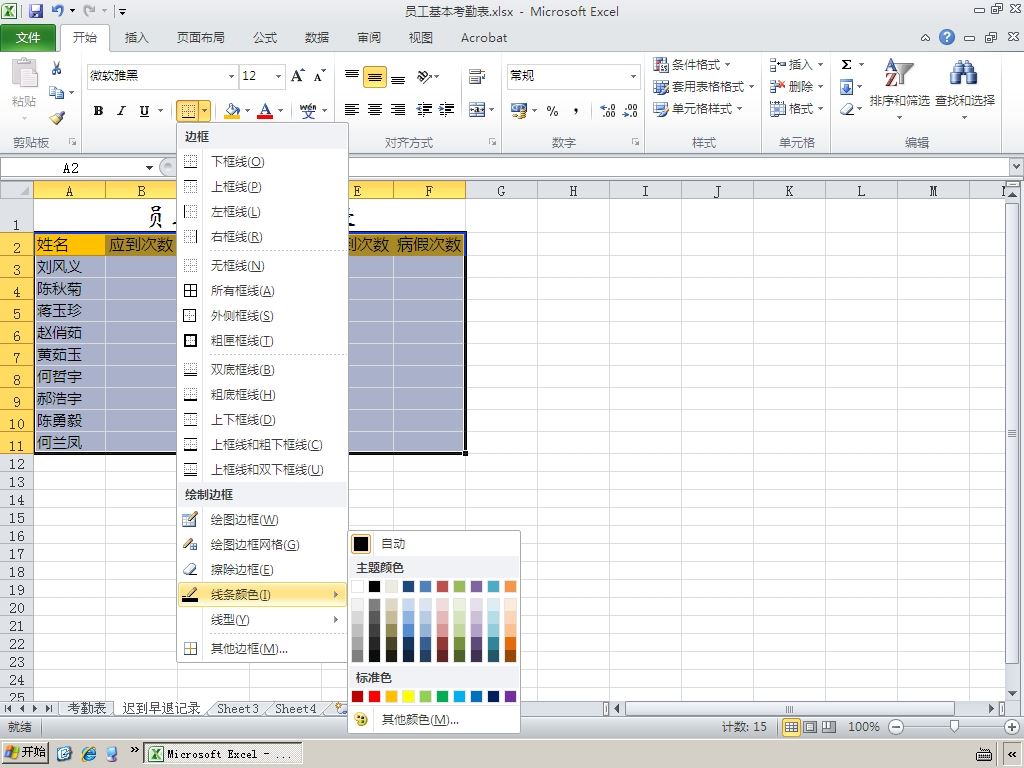Click the Cut scissors icon
The image size is (1024, 768).
tap(57, 68)
